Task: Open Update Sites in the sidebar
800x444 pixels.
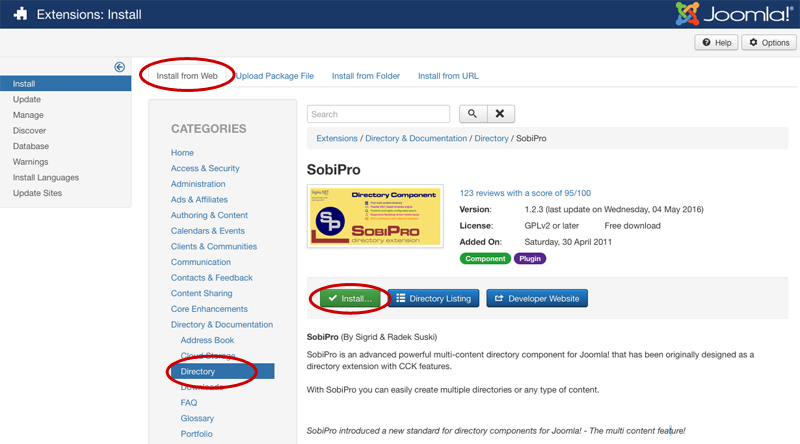Action: point(37,193)
